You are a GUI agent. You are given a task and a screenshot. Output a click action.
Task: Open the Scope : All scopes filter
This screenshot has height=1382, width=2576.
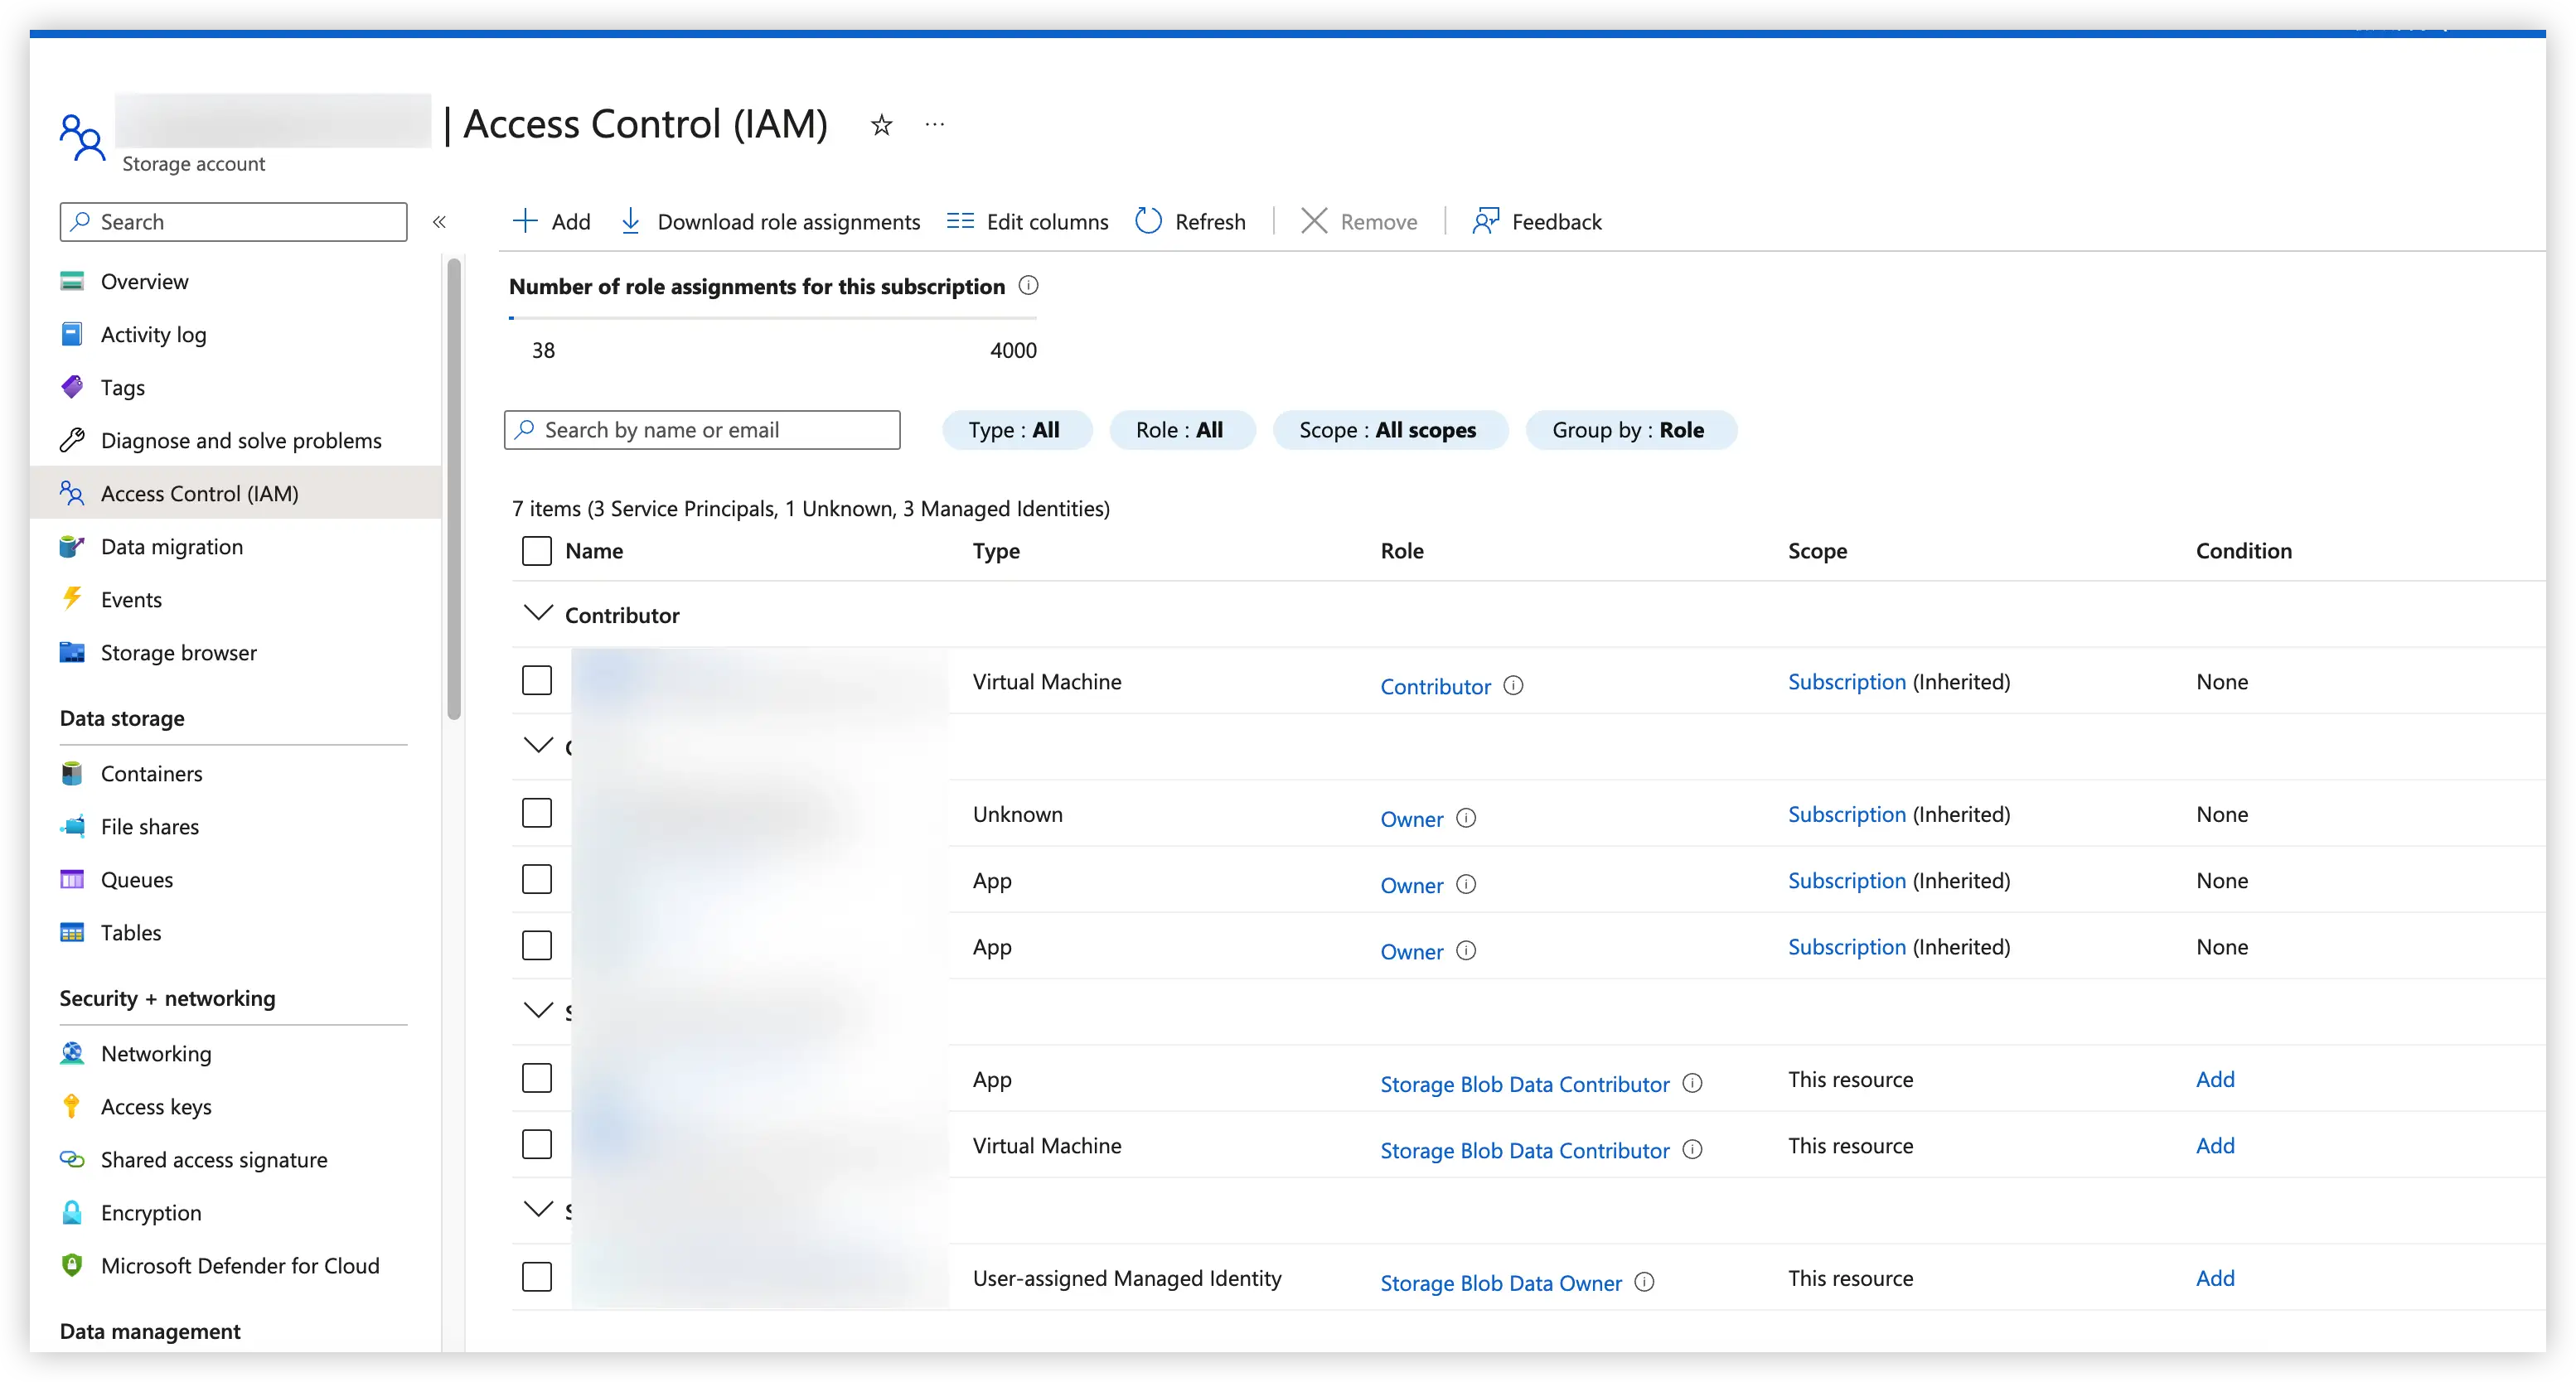point(1390,430)
